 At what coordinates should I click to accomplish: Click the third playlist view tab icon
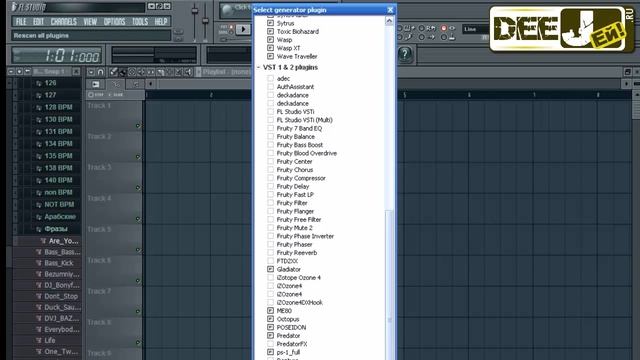click(136, 84)
